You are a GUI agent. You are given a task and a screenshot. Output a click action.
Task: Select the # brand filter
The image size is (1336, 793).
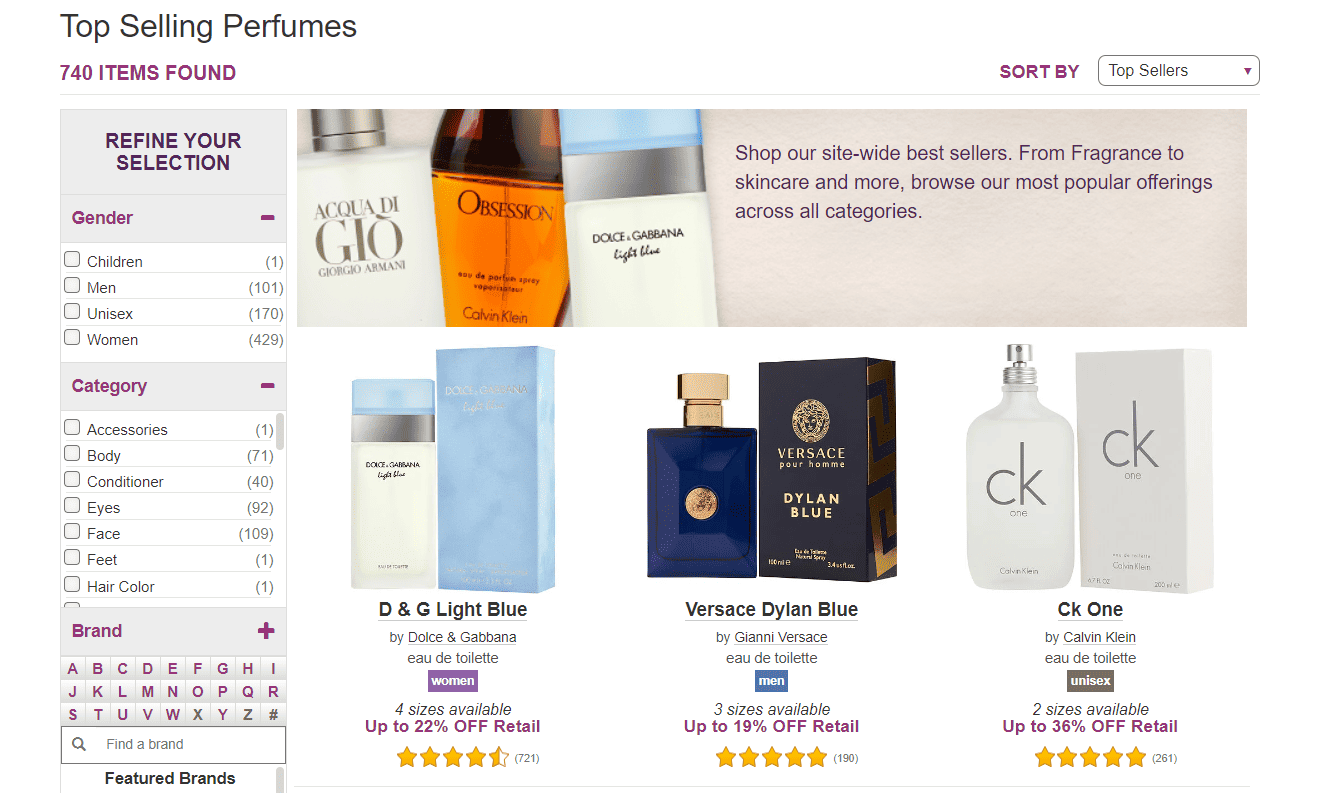pos(273,715)
